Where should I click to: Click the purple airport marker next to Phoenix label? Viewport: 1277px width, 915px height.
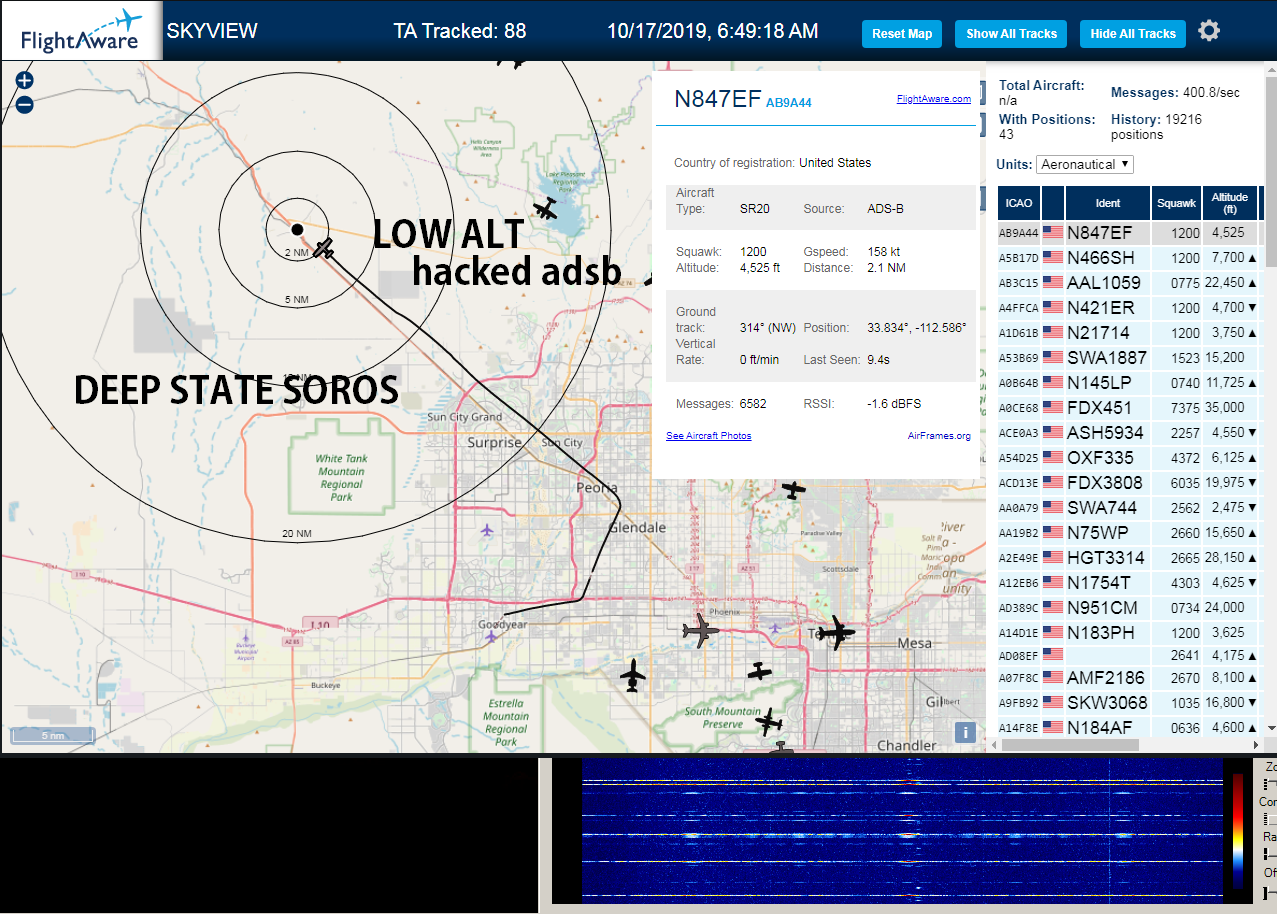pos(775,628)
